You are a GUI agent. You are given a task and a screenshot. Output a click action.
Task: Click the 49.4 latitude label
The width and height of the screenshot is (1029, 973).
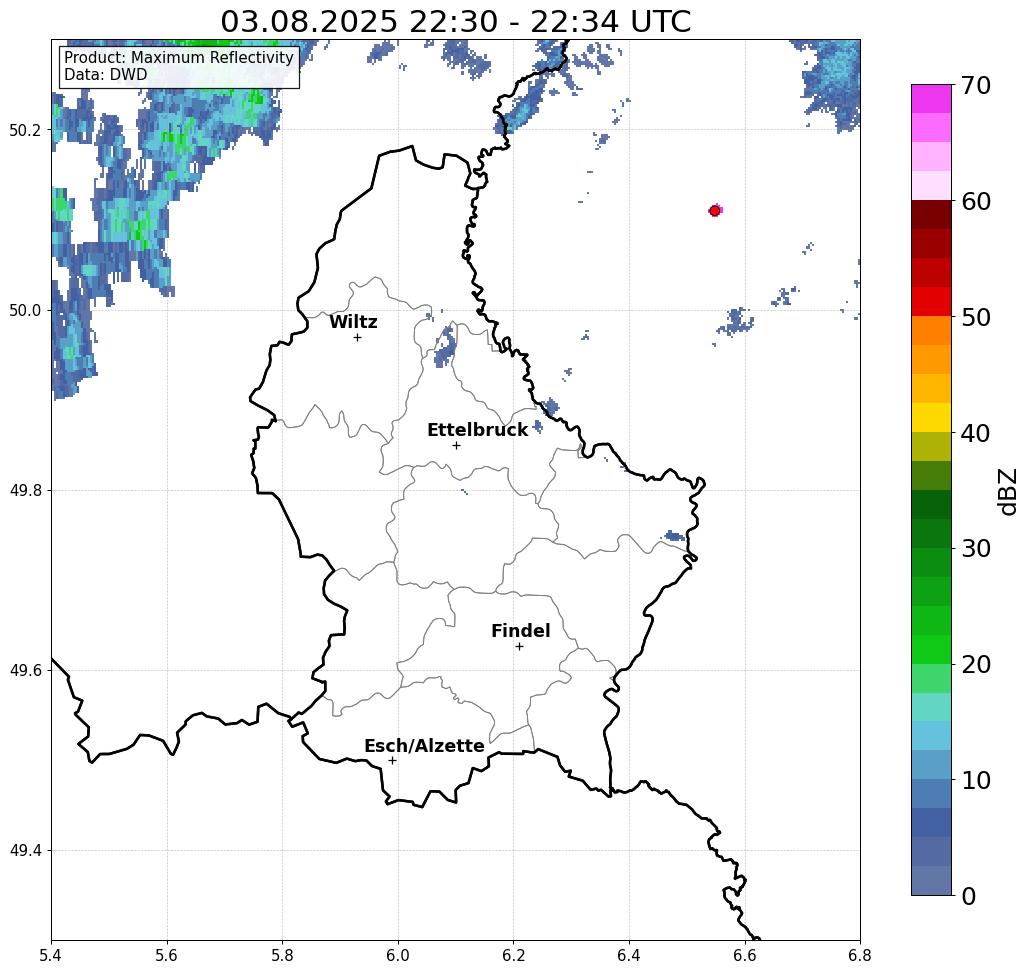click(x=25, y=851)
